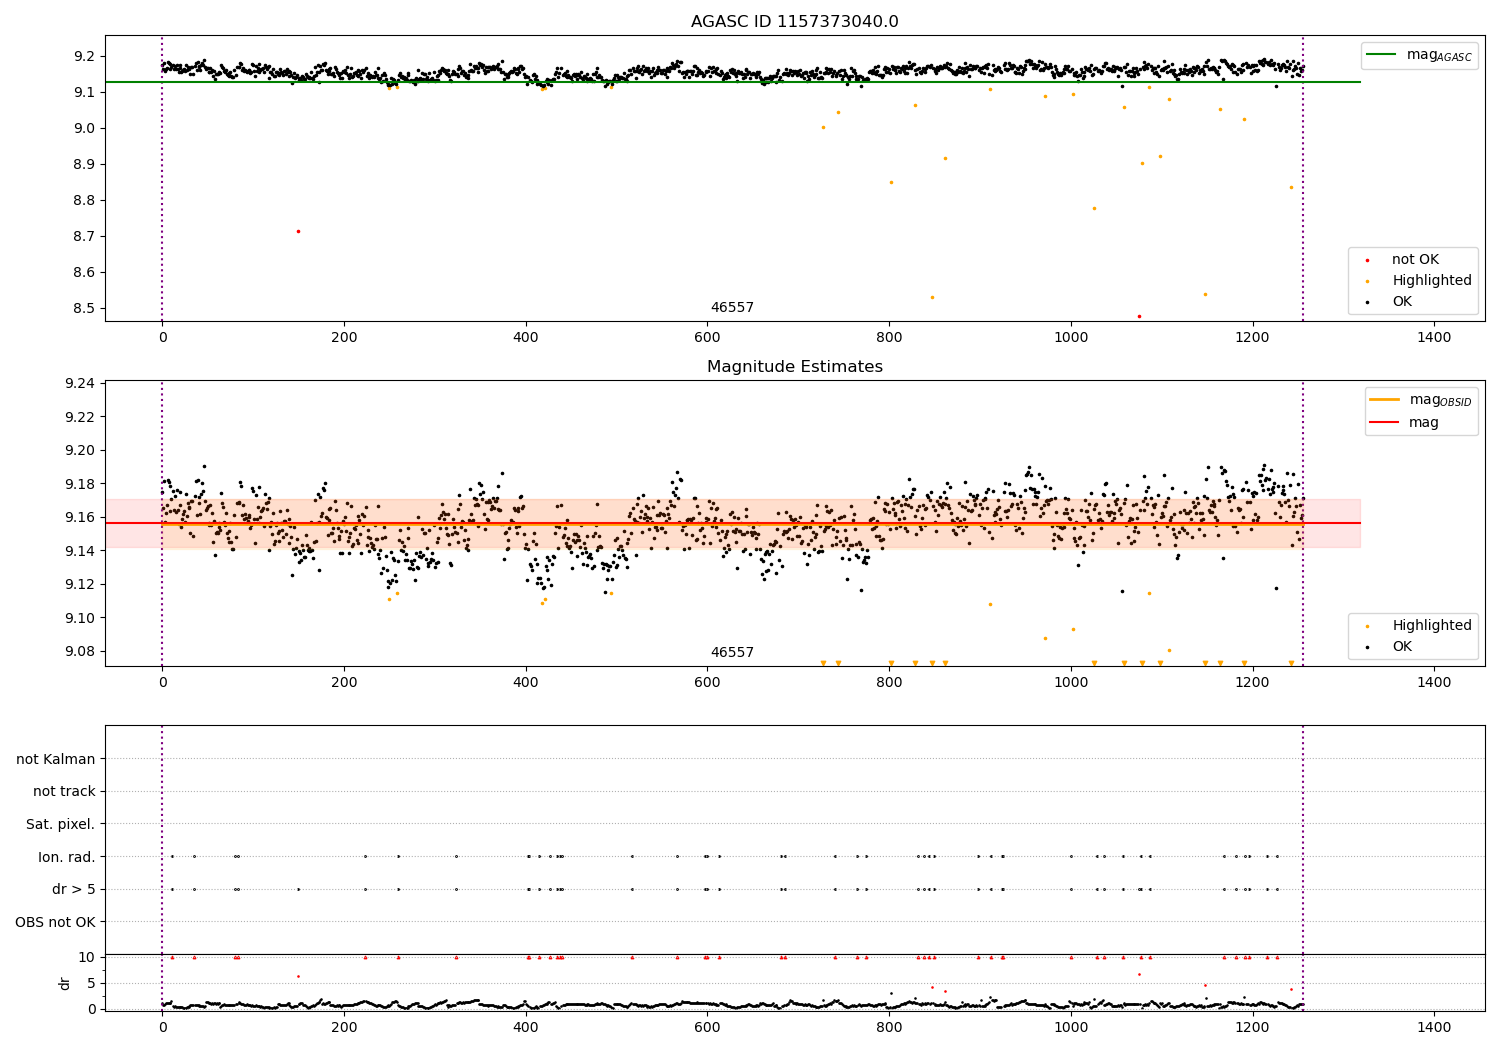Click the 8.9 y-axis tick label
Screen dimensions: 1500x1050
point(85,164)
